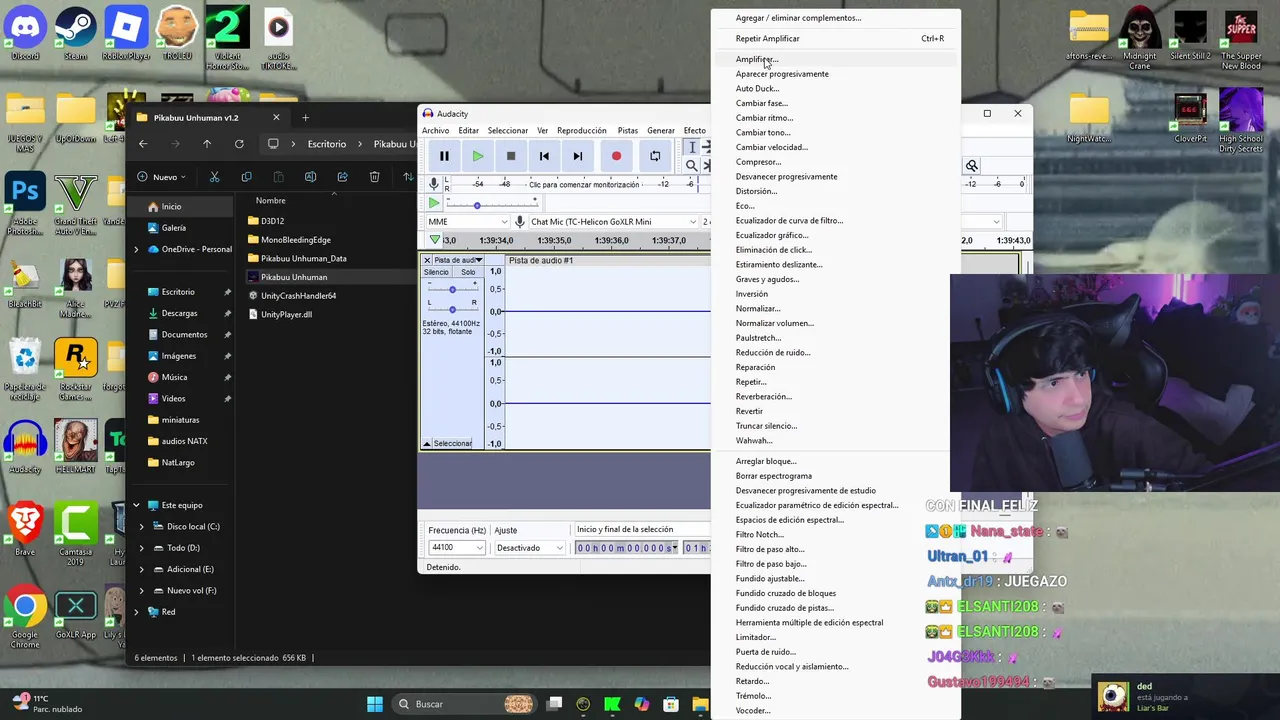1280x720 pixels.
Task: Collapse the track with the arrow button
Action: point(427,443)
